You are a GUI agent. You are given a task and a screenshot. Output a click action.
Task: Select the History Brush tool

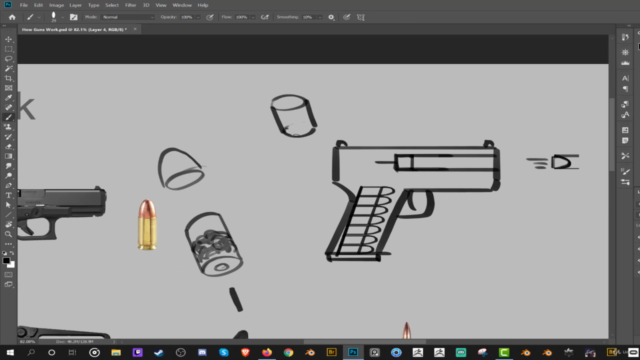click(x=8, y=137)
